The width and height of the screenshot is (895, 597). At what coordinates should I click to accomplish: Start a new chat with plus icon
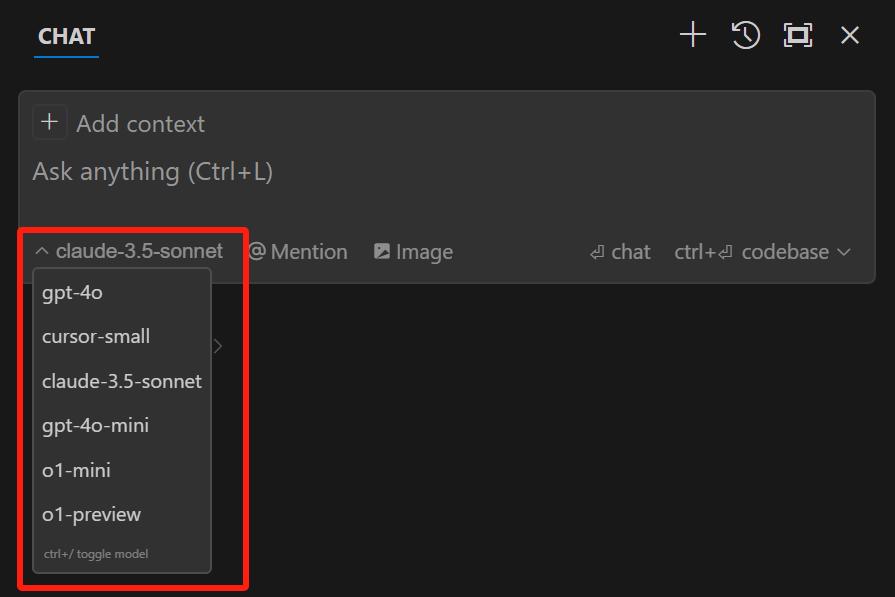click(x=692, y=36)
